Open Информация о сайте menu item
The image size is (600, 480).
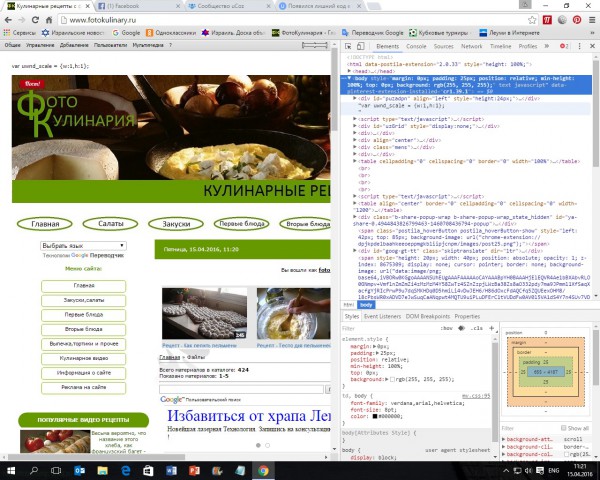tap(83, 373)
